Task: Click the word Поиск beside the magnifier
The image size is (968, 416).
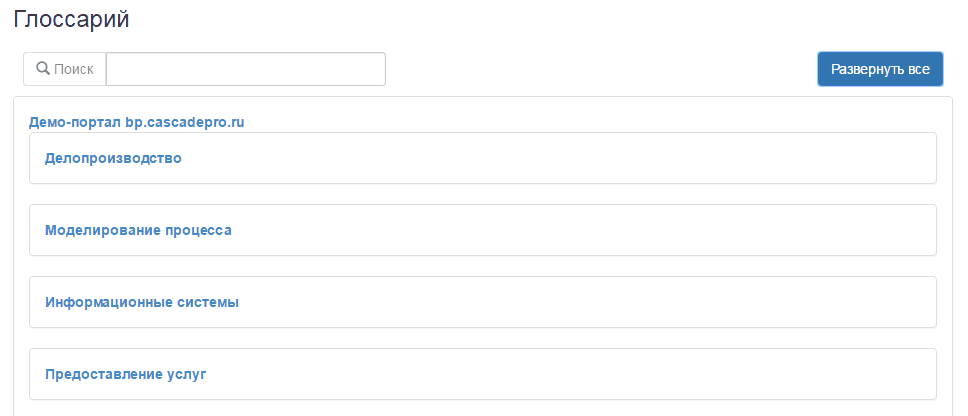Action: coord(73,69)
